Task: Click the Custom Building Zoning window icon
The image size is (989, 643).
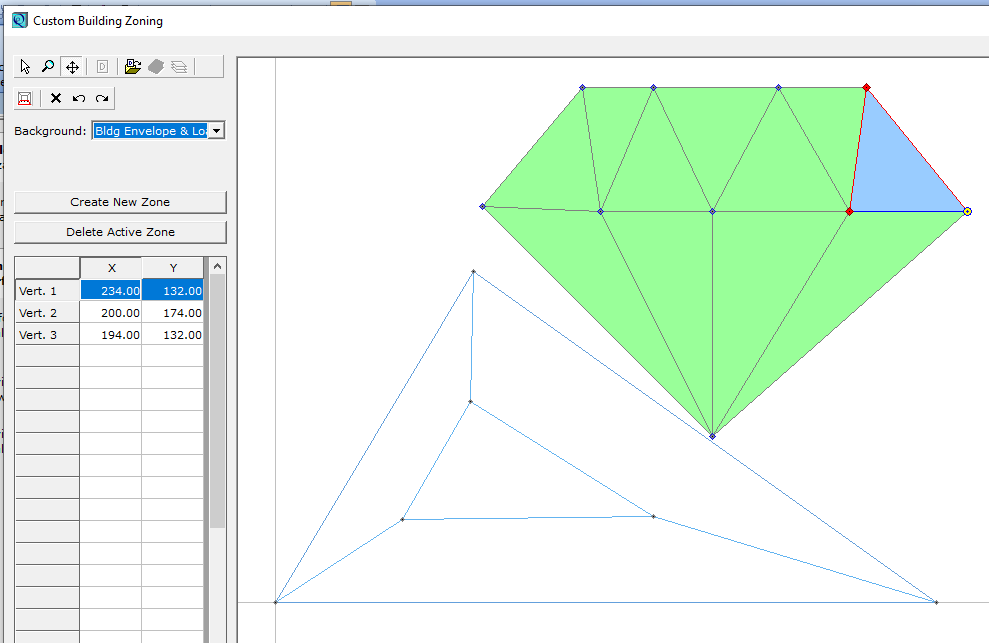Action: [x=20, y=20]
